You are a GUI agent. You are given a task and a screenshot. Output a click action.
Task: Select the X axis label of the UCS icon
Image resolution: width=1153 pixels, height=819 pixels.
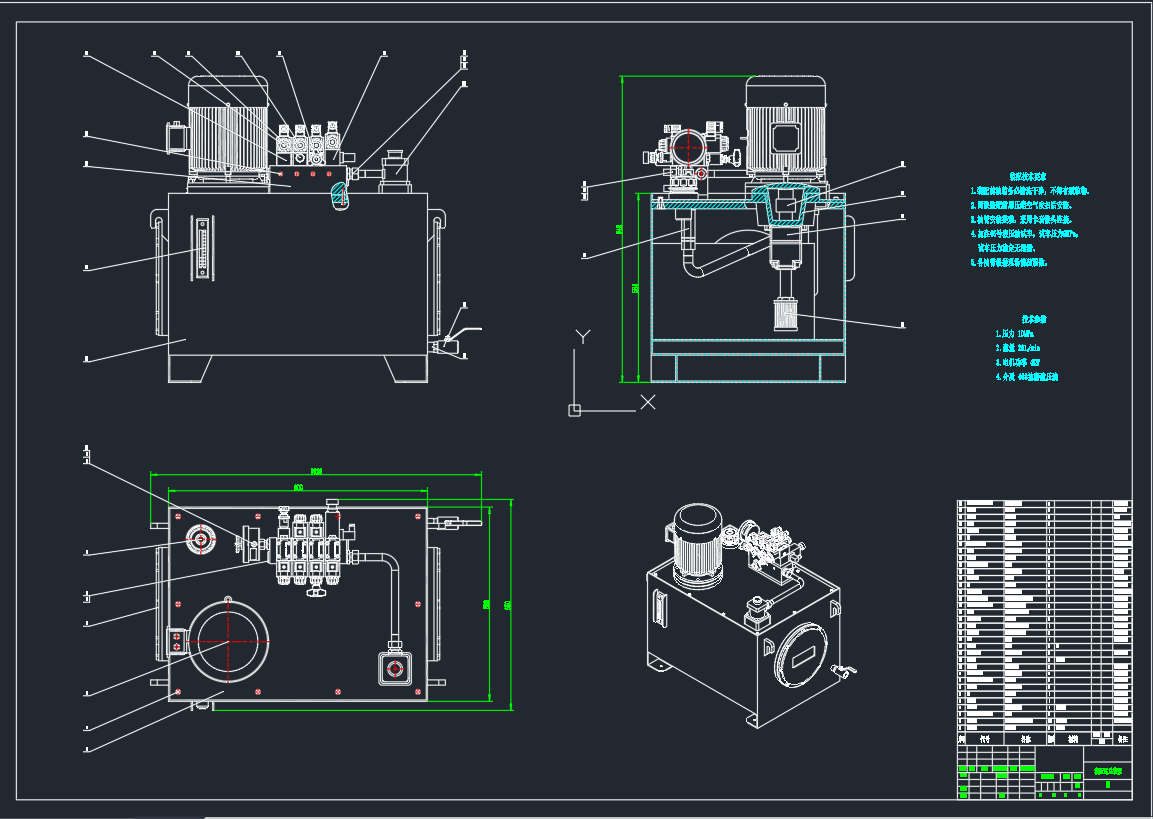[648, 402]
